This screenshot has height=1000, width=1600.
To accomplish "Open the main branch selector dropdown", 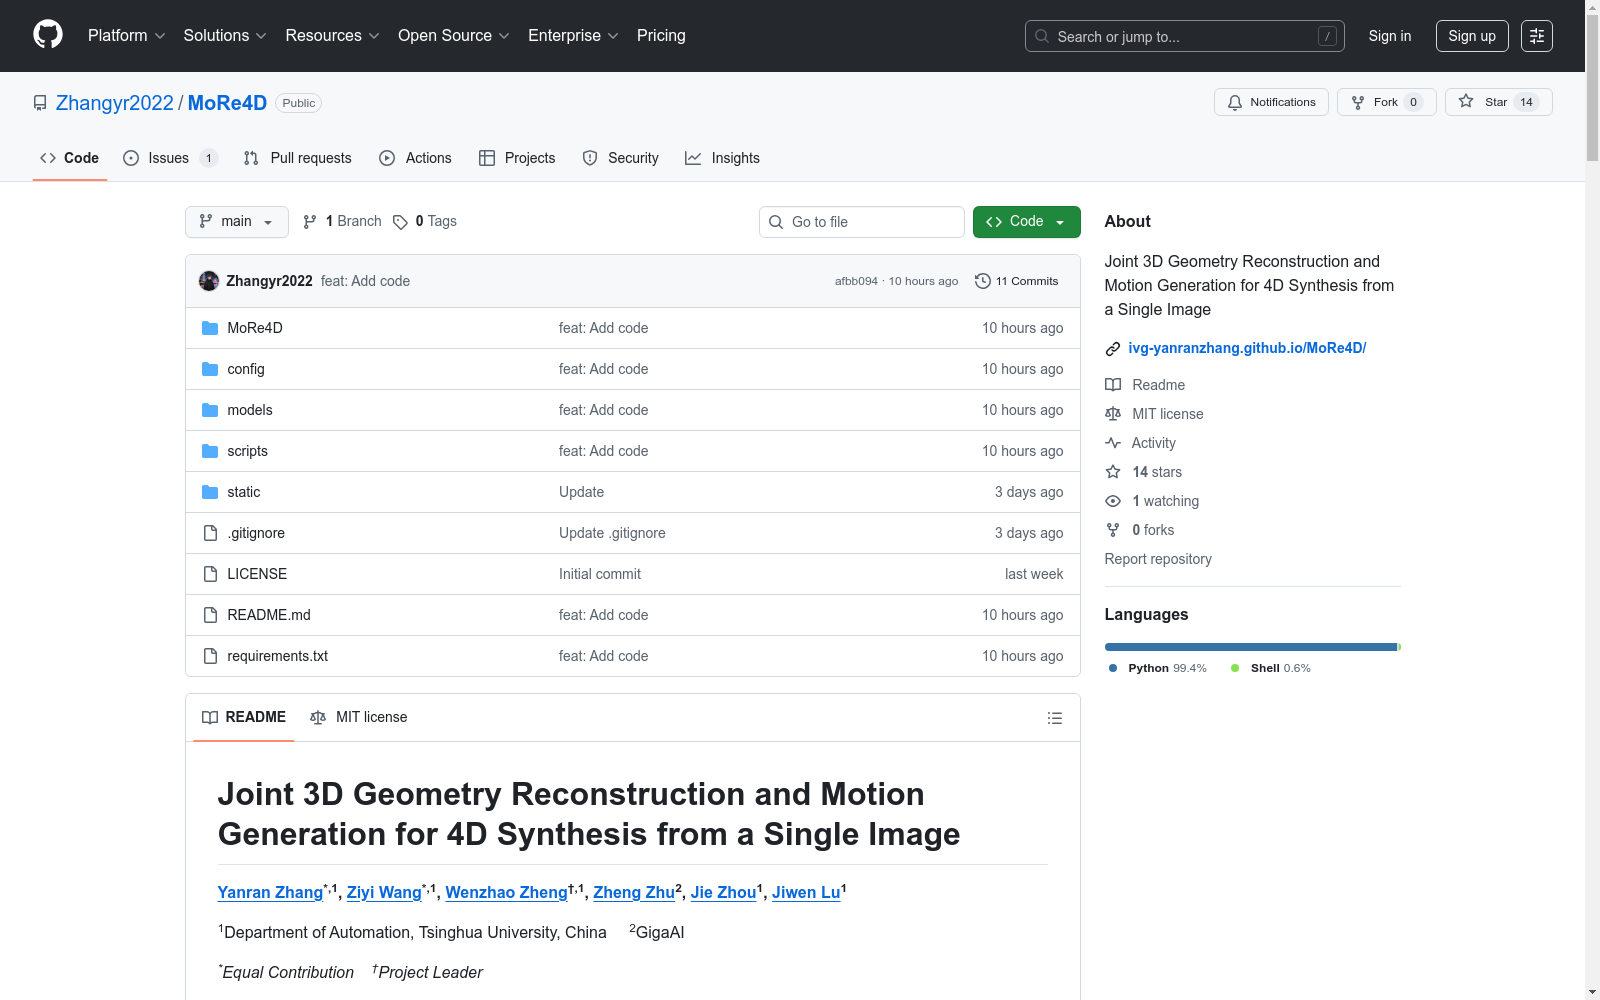I will point(237,222).
